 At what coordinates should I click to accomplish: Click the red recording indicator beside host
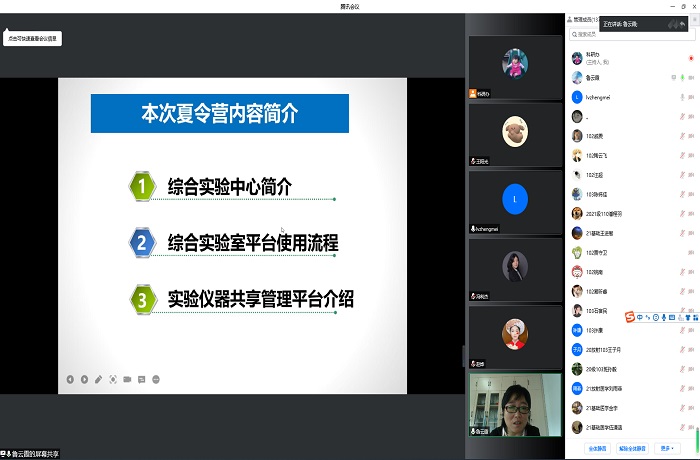click(691, 58)
